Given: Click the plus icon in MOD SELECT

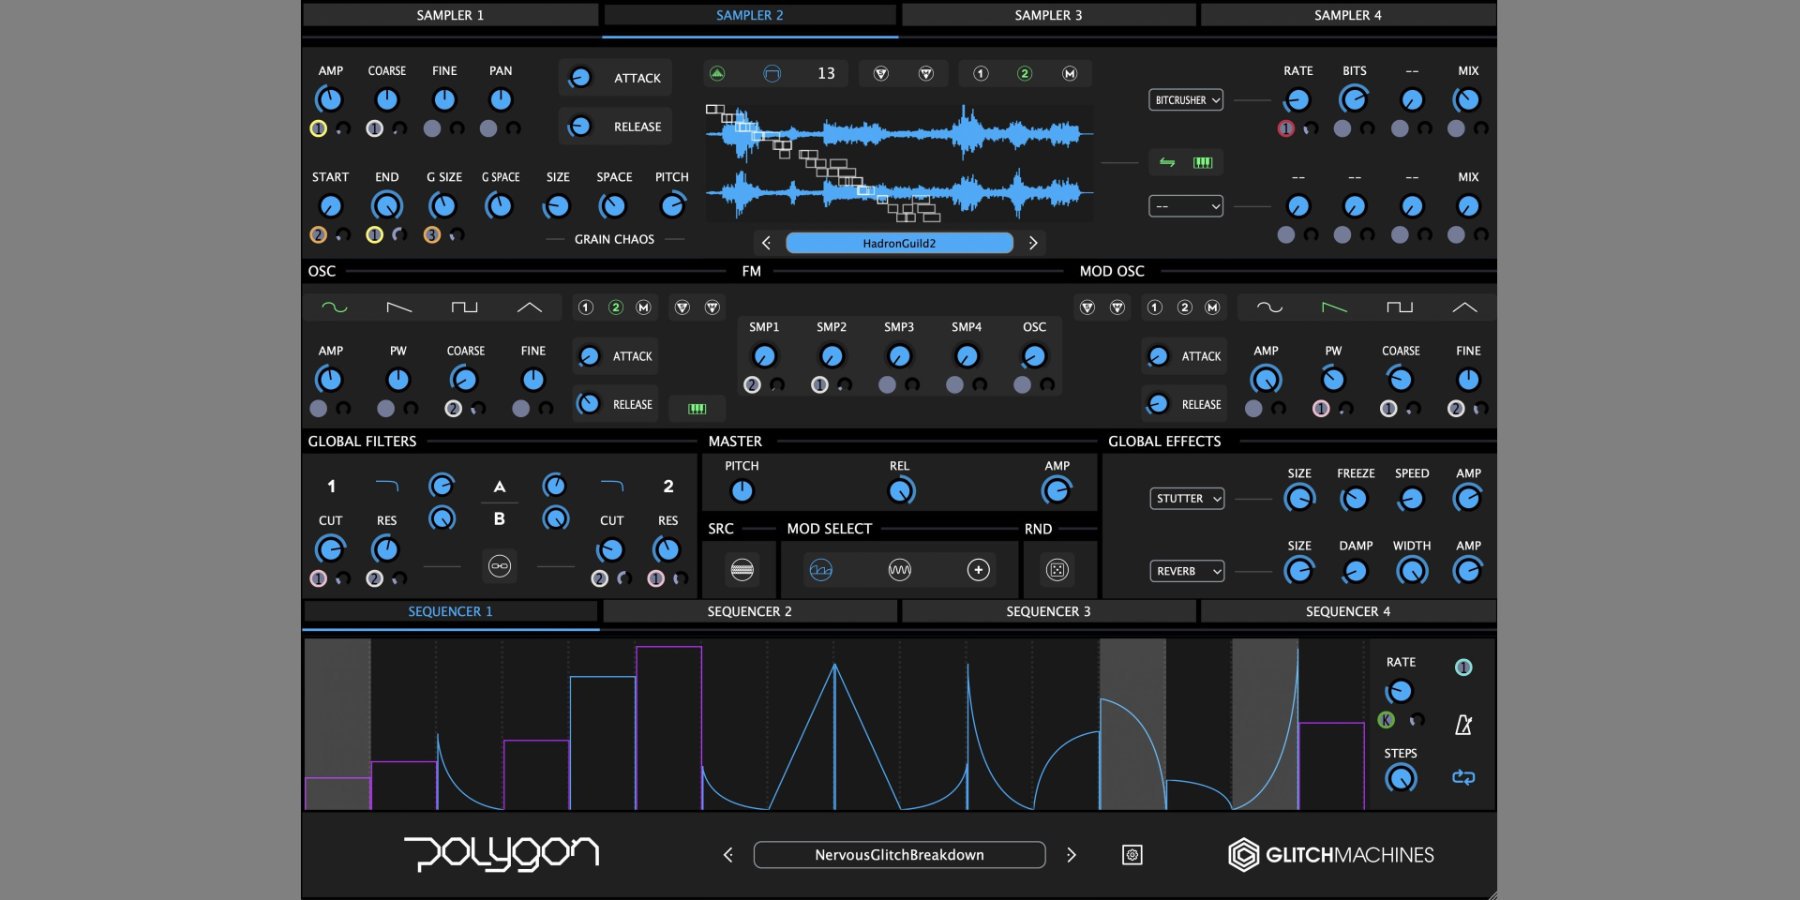Looking at the screenshot, I should 978,570.
